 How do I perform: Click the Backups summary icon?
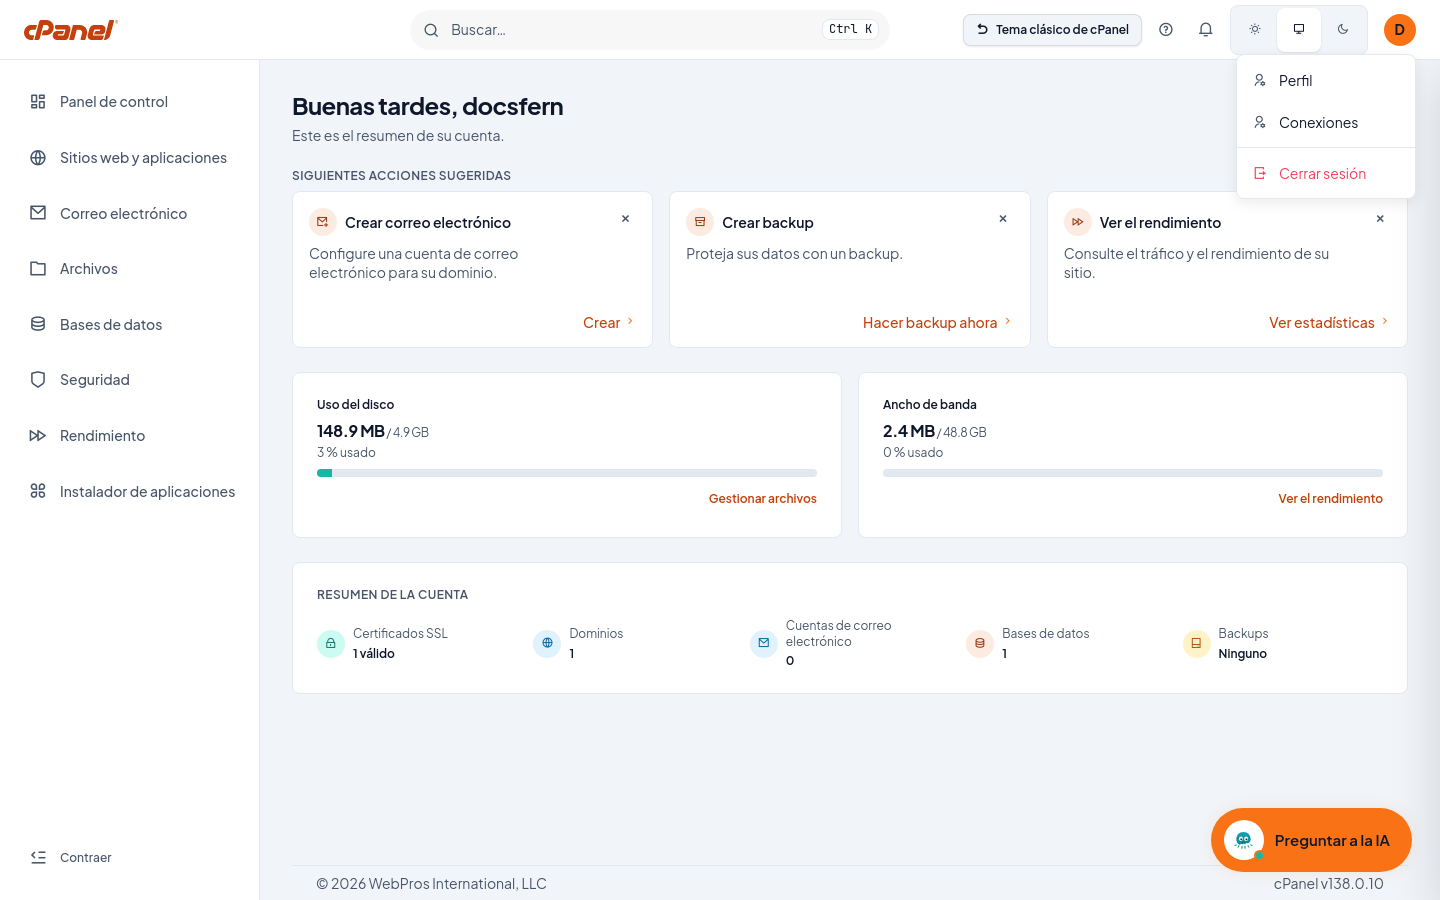(1197, 644)
